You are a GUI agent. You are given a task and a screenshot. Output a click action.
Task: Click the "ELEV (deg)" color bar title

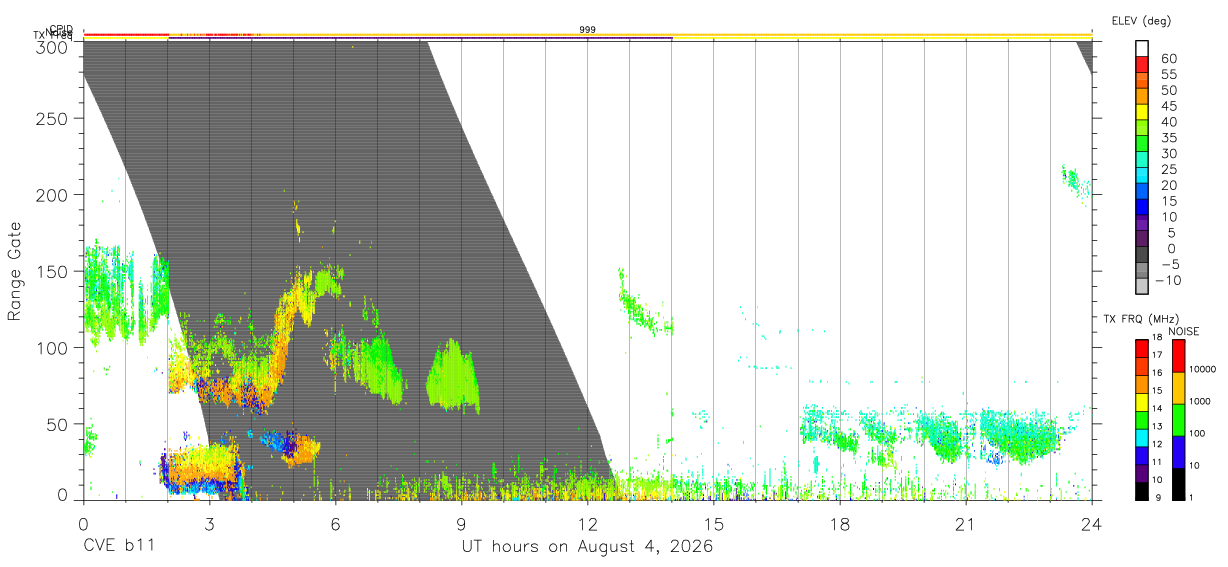(x=1143, y=20)
